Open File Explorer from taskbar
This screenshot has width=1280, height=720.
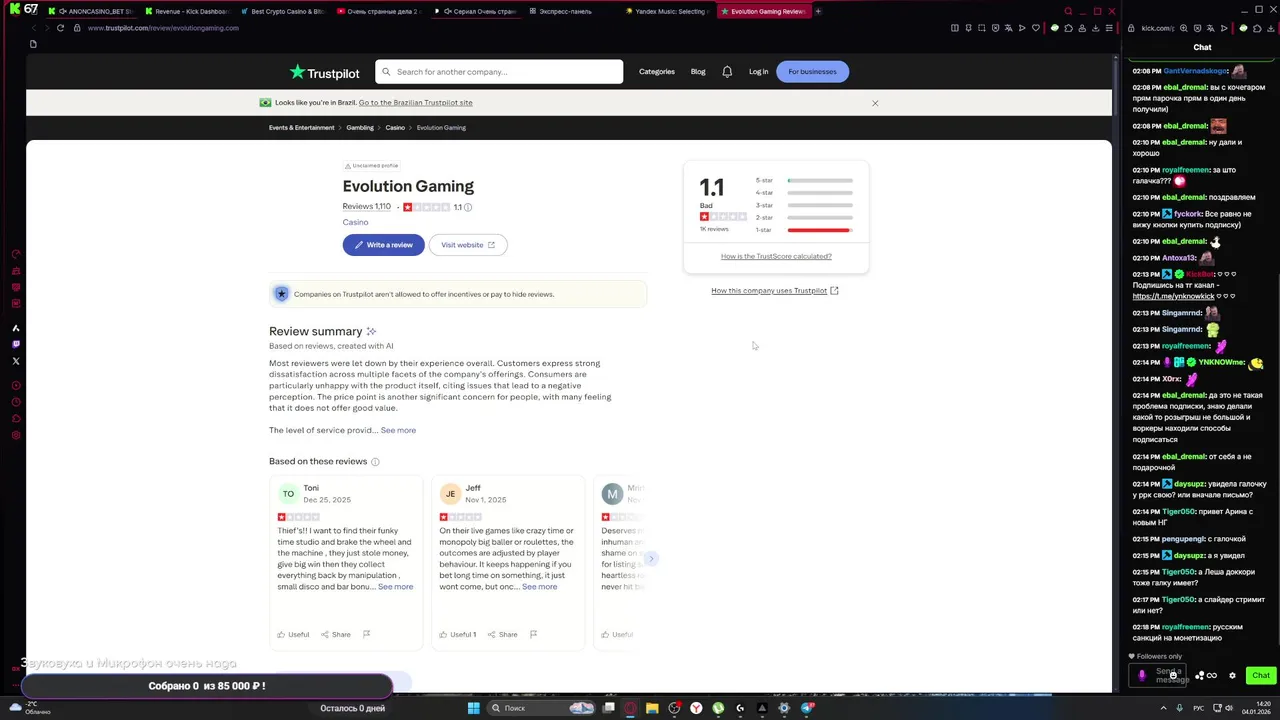click(652, 708)
